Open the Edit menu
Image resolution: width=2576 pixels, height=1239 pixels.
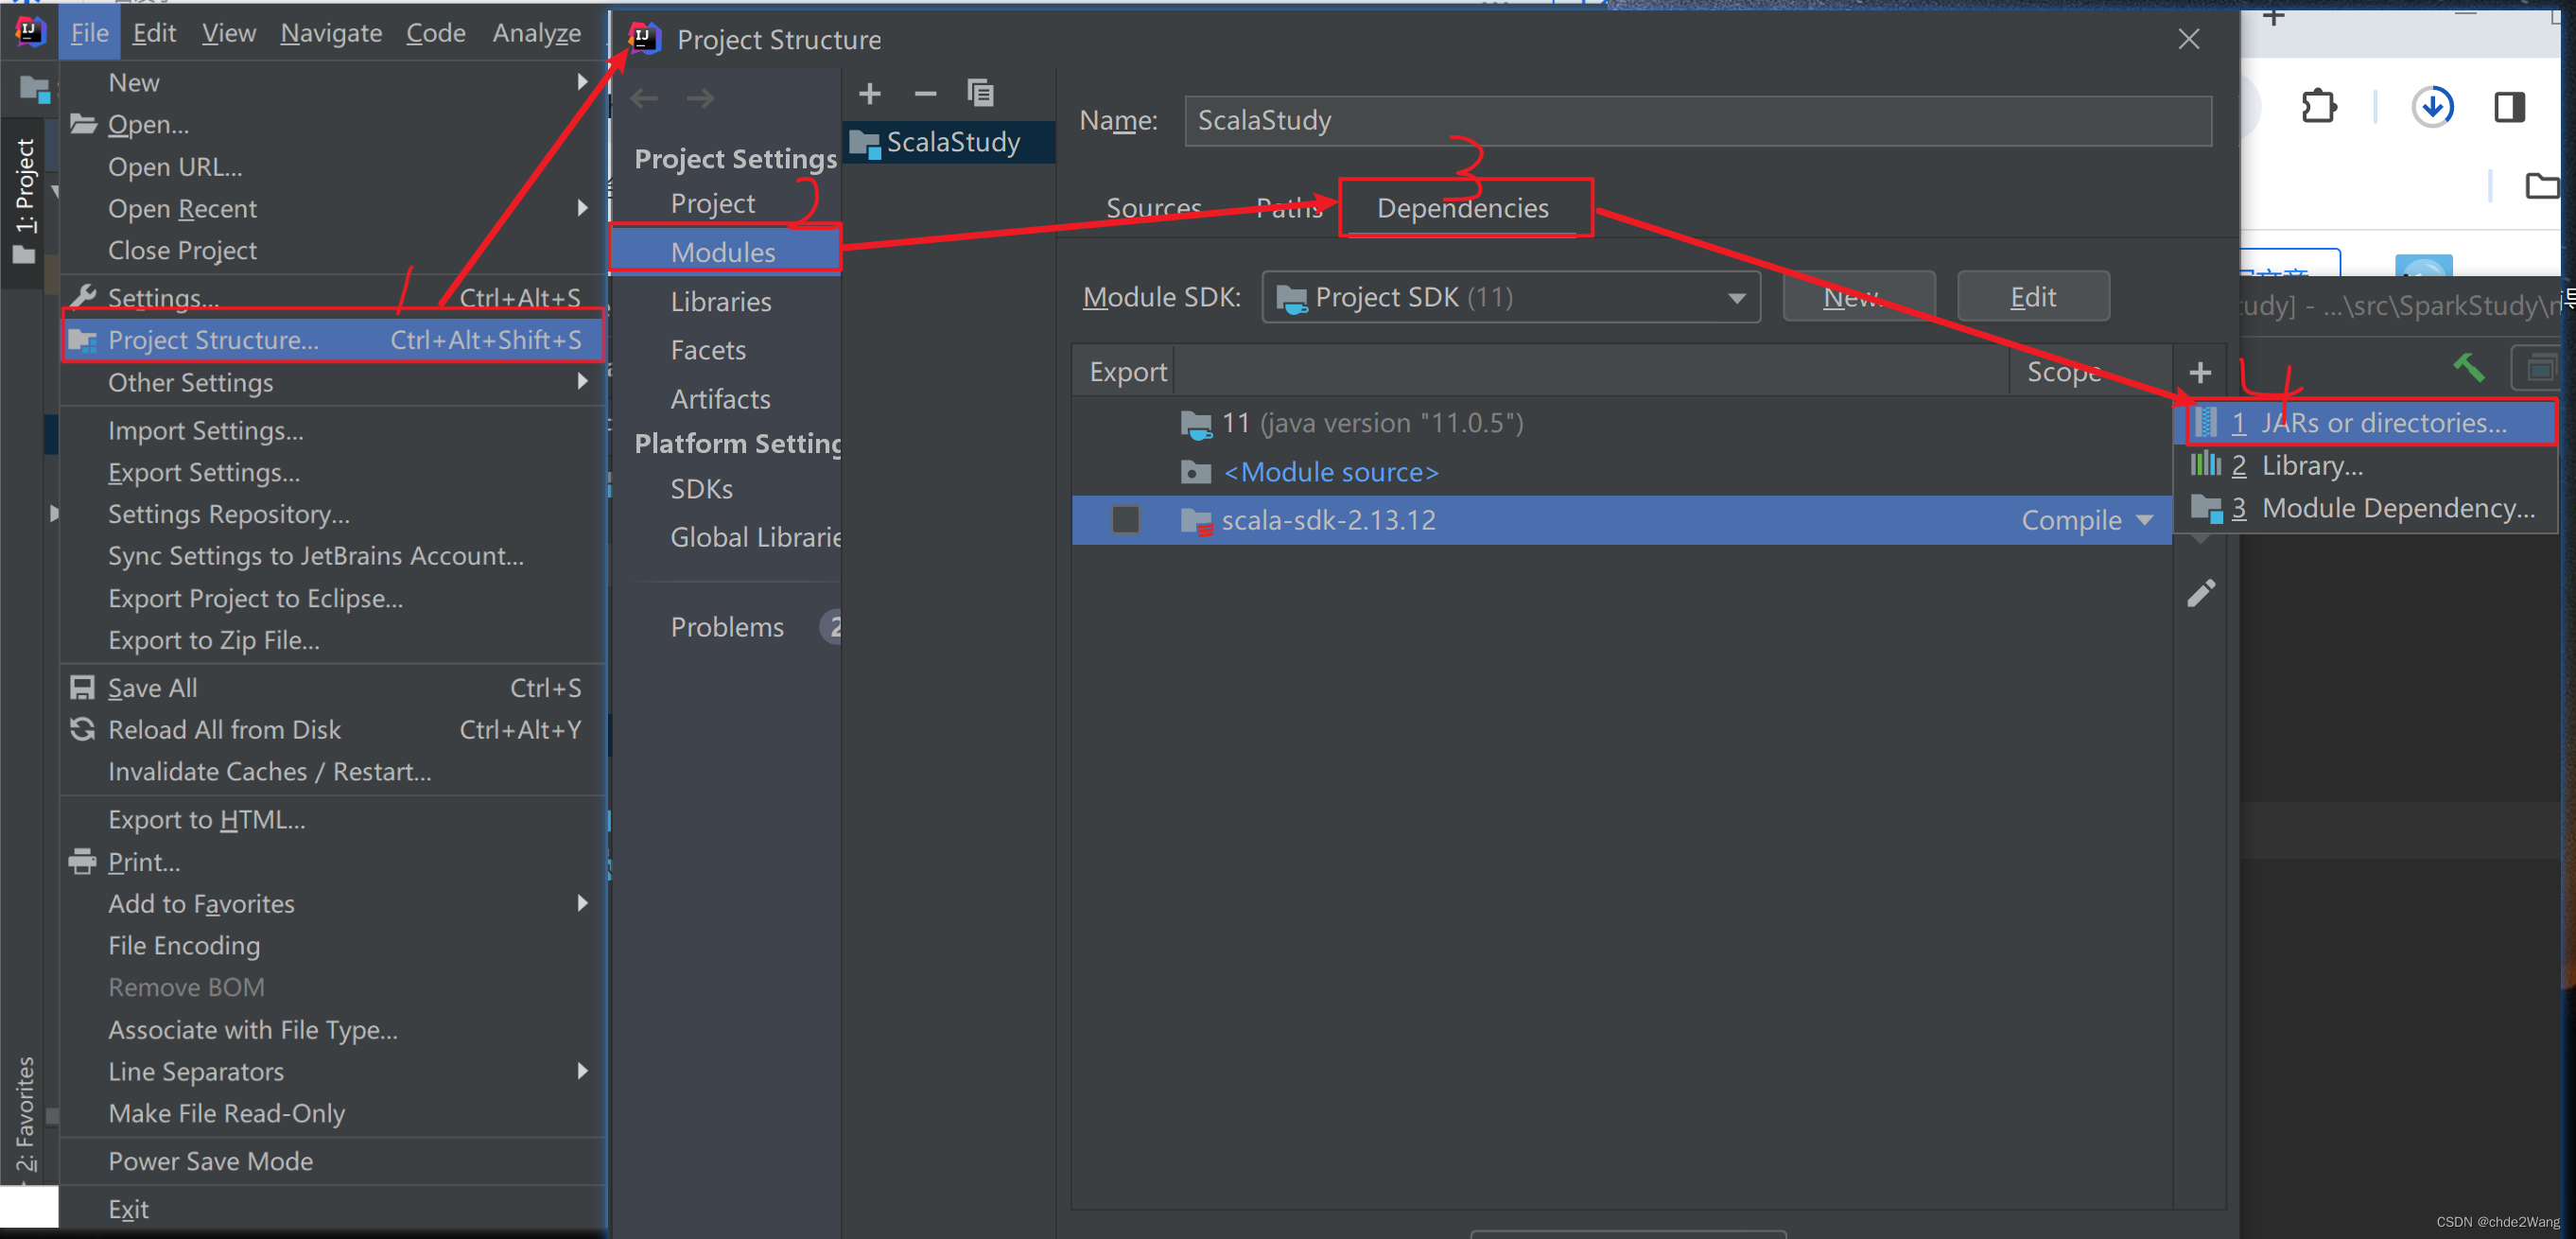coord(154,33)
